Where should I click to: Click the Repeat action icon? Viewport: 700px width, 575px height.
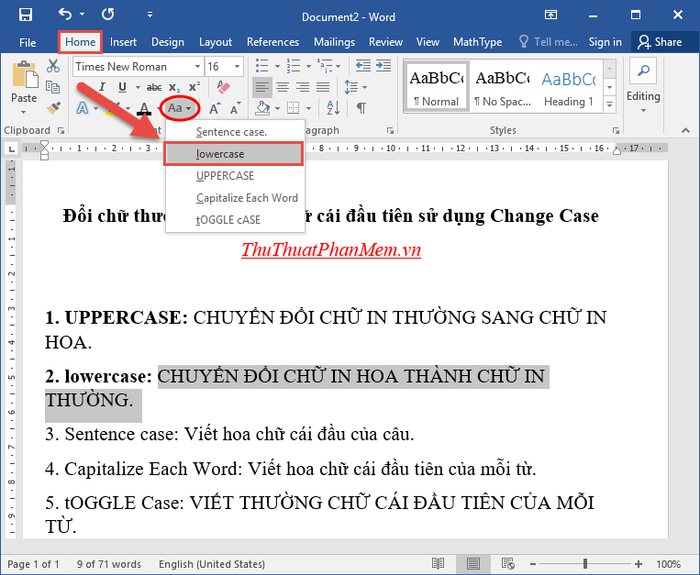(x=108, y=15)
